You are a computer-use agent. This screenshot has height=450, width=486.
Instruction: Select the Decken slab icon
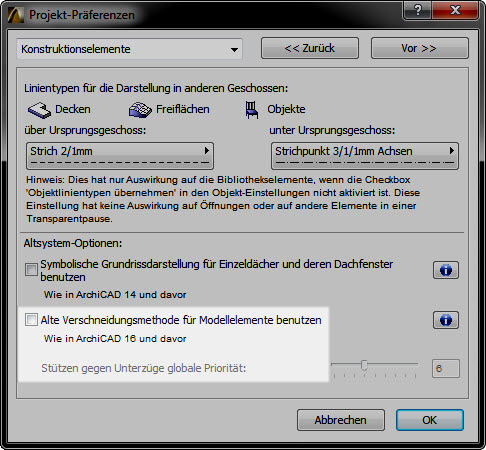(39, 110)
